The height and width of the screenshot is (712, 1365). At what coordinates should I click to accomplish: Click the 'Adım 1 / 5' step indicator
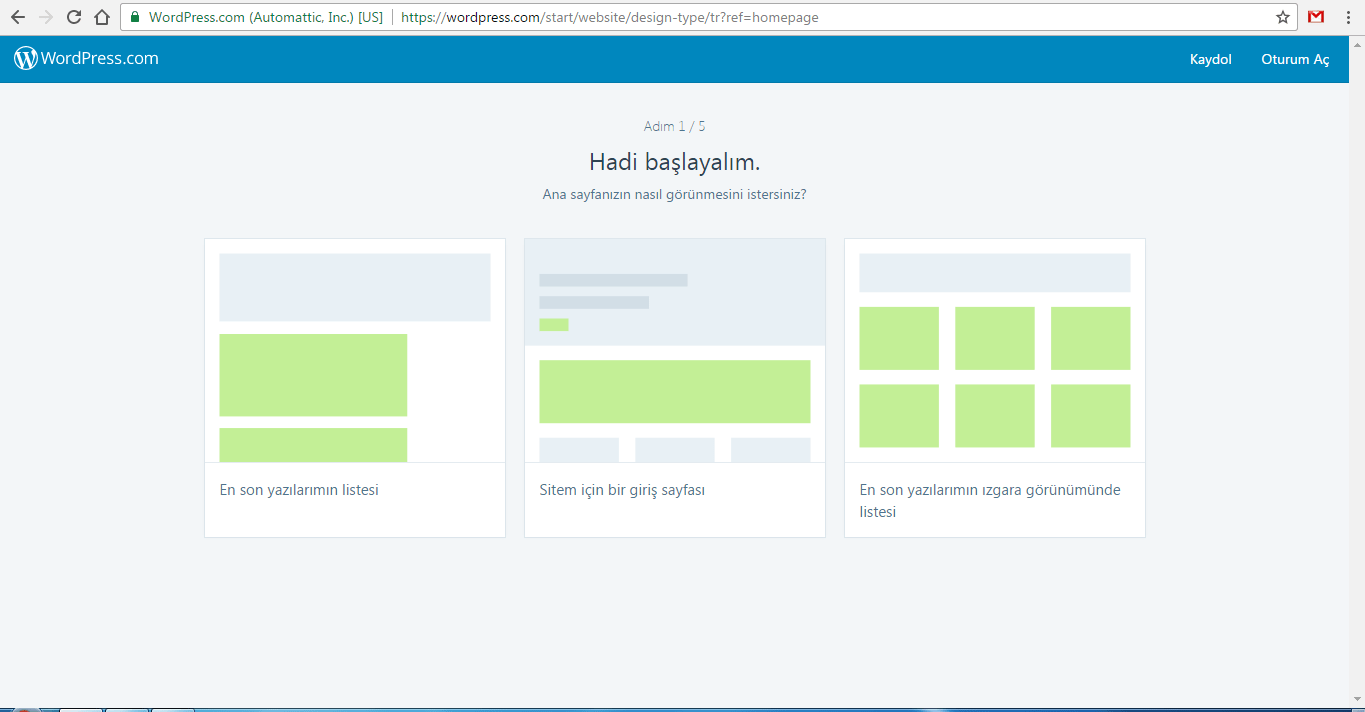(x=675, y=126)
